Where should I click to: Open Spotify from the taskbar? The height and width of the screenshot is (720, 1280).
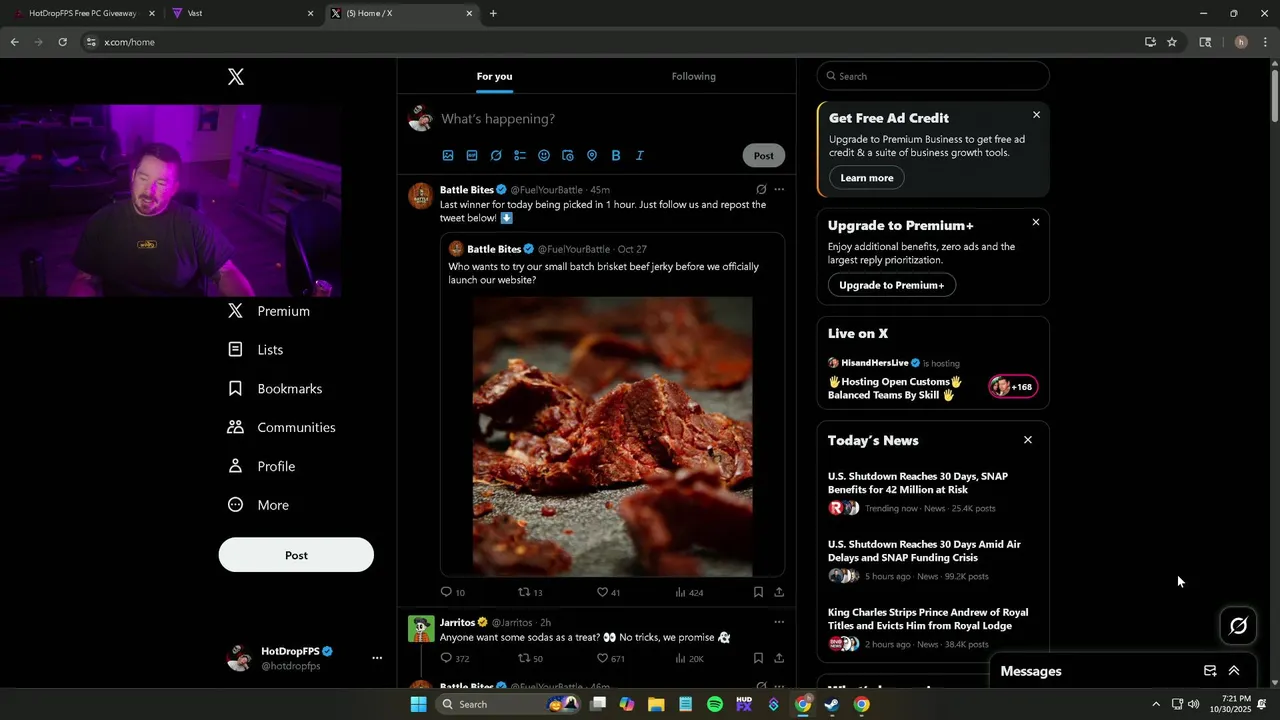[x=715, y=704]
